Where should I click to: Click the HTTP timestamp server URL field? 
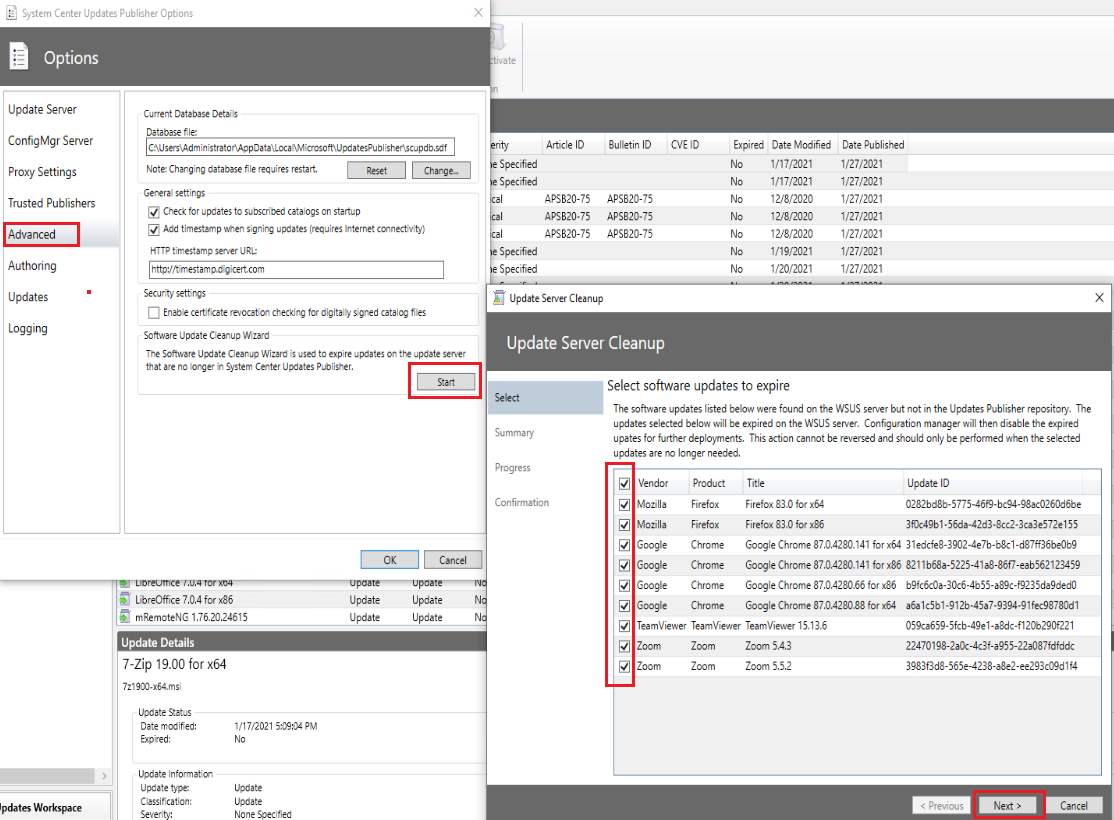(x=296, y=269)
